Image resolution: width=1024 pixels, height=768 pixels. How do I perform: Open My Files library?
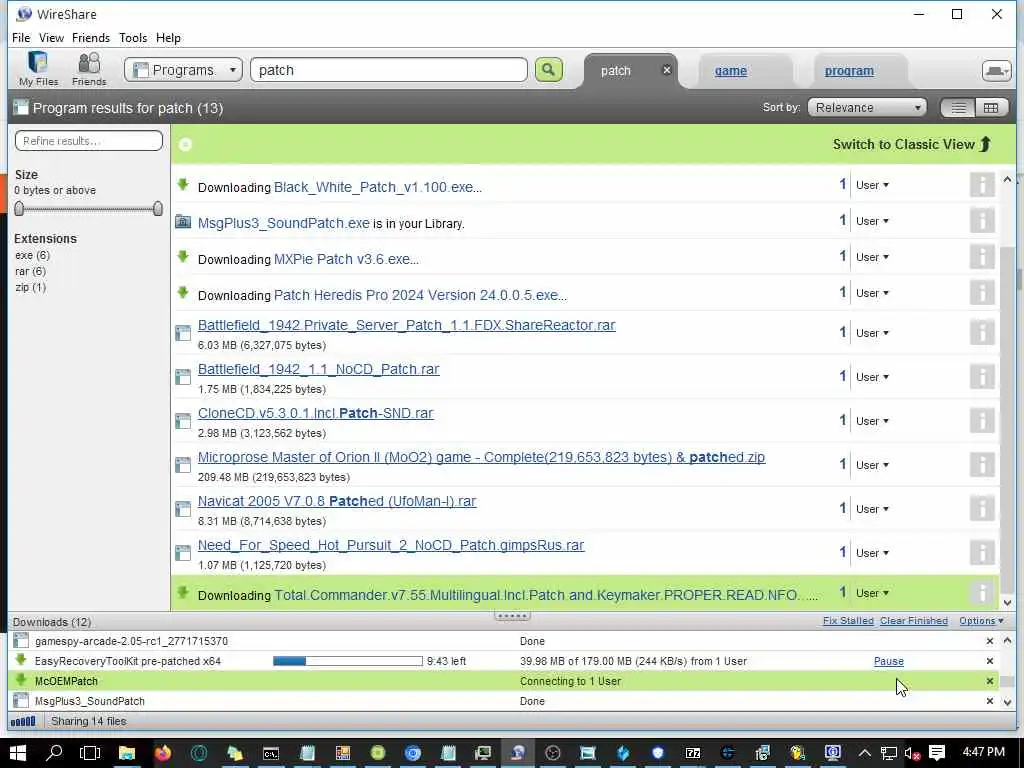click(x=38, y=69)
